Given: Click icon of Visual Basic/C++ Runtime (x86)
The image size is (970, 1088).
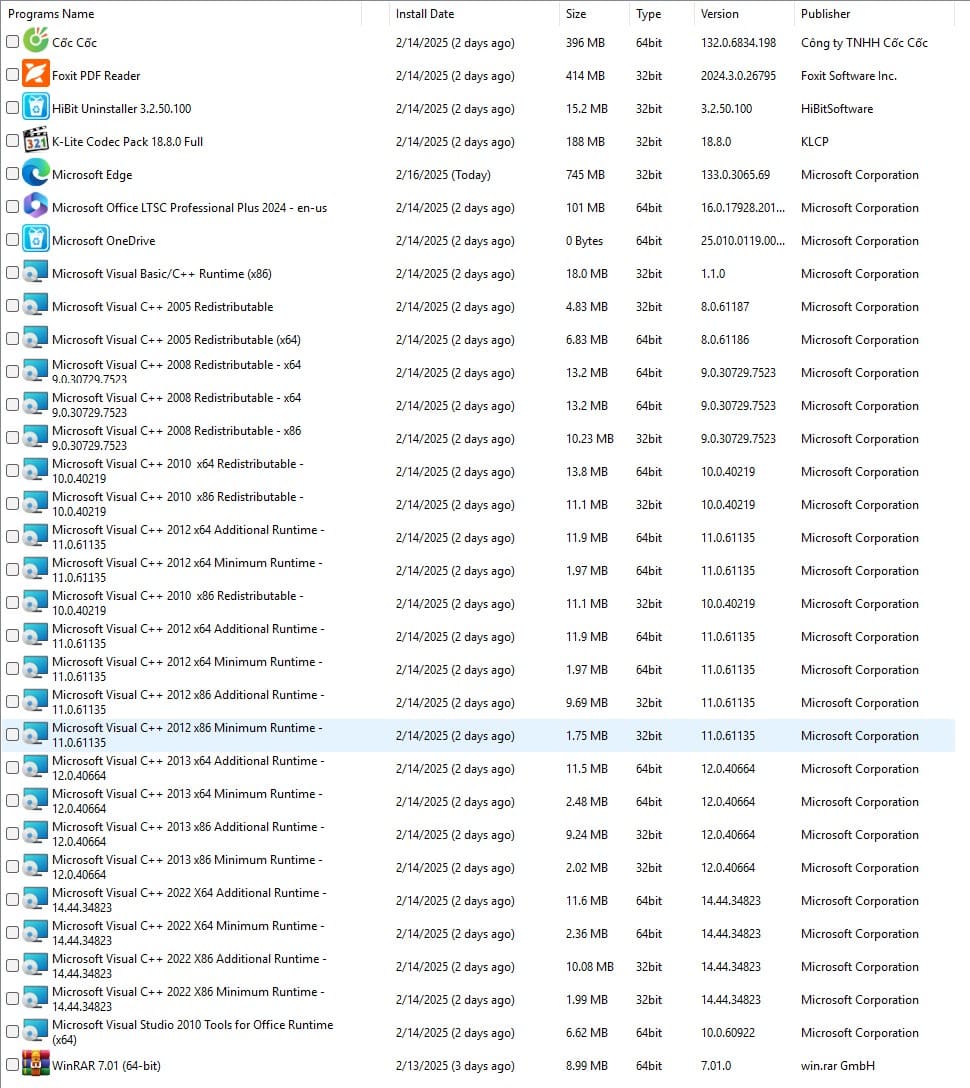Looking at the screenshot, I should (35, 272).
